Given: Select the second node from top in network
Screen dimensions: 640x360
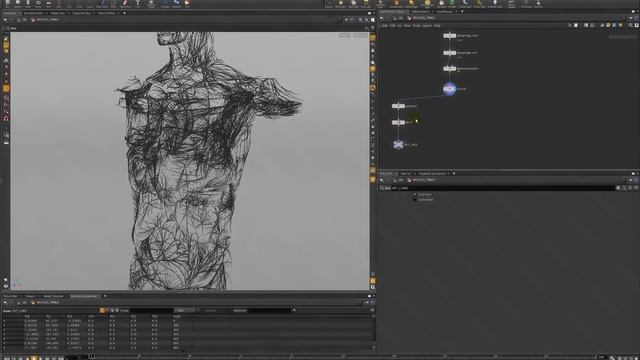Looking at the screenshot, I should (449, 53).
